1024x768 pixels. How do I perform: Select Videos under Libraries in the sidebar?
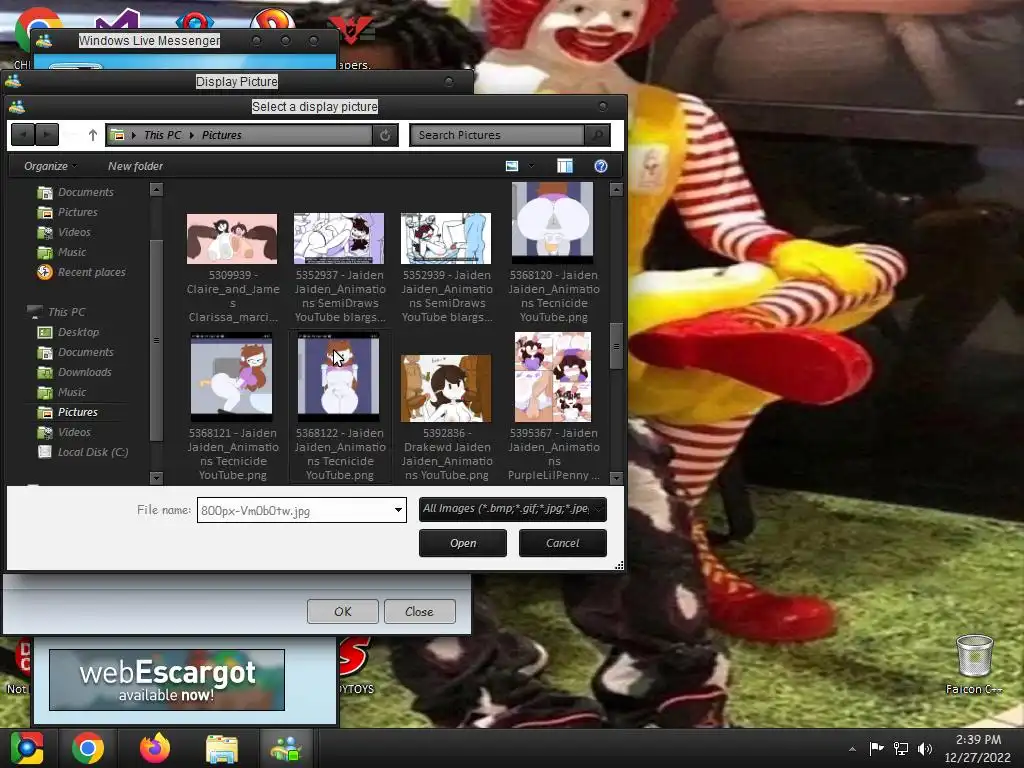[64, 232]
